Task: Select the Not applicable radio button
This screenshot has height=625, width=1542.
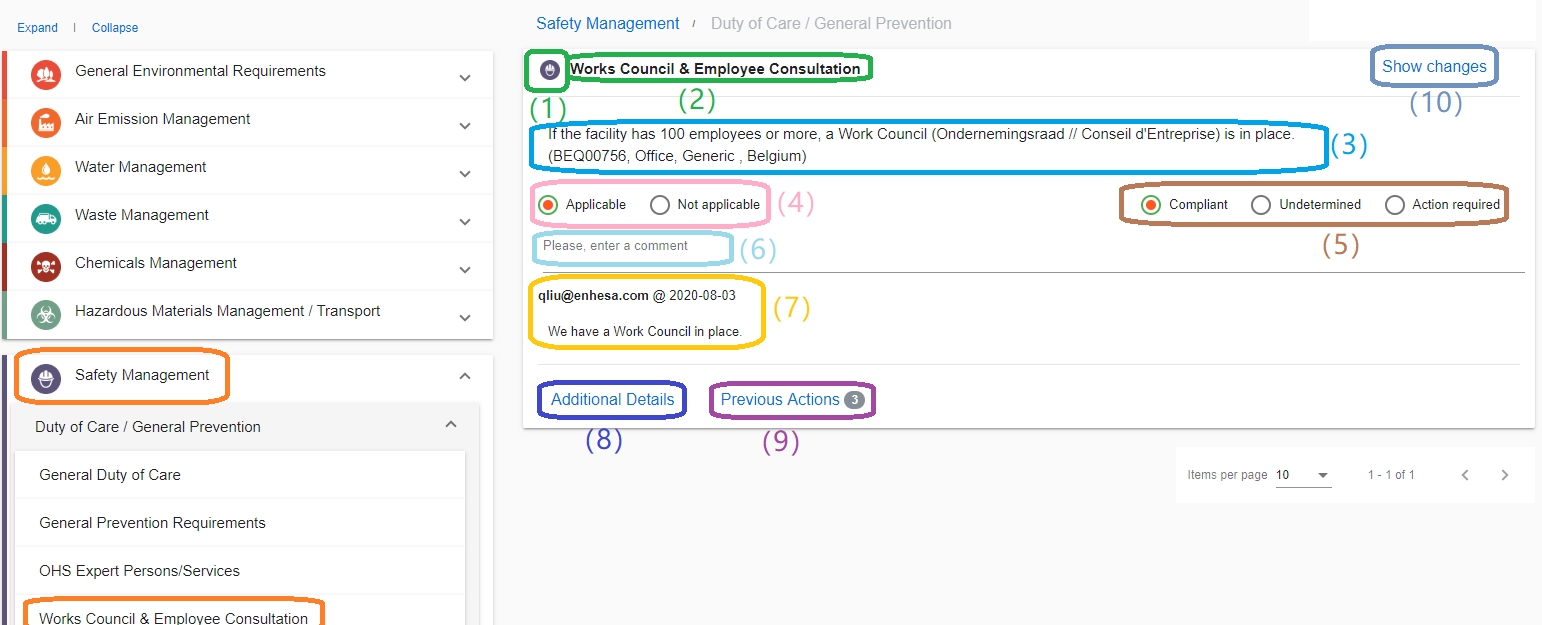Action: [x=660, y=205]
